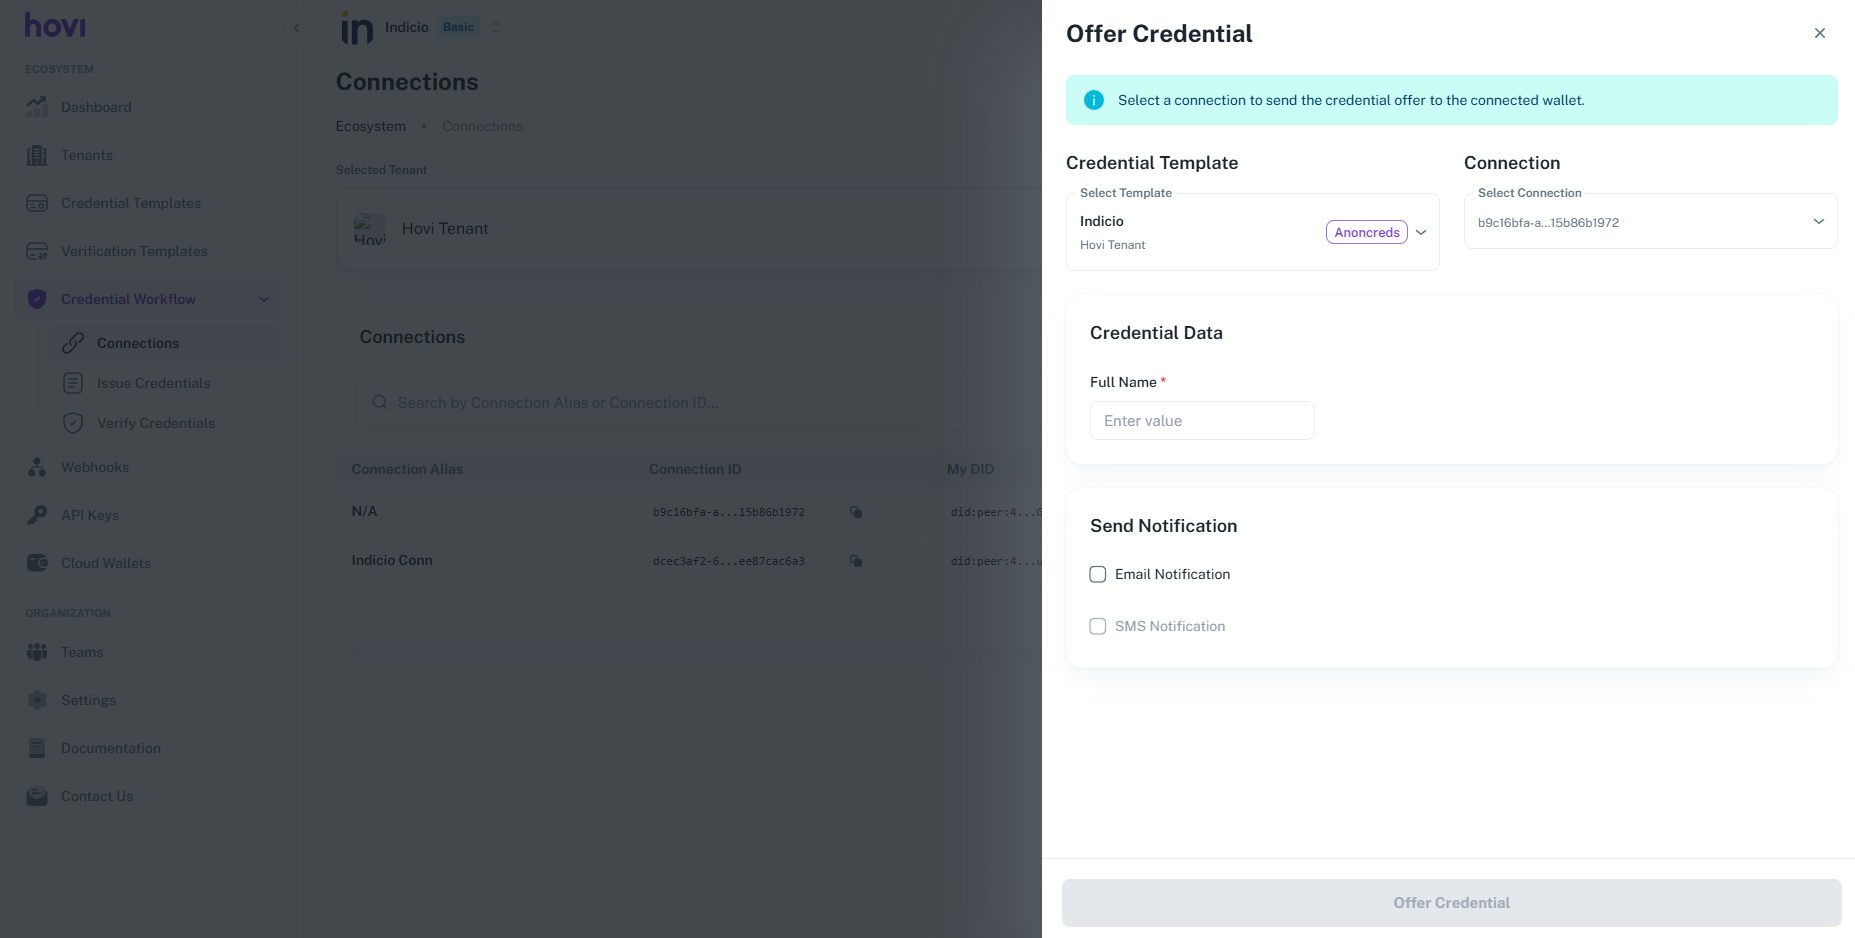The width and height of the screenshot is (1855, 938).
Task: Click the Tenants building icon
Action: pyautogui.click(x=37, y=155)
